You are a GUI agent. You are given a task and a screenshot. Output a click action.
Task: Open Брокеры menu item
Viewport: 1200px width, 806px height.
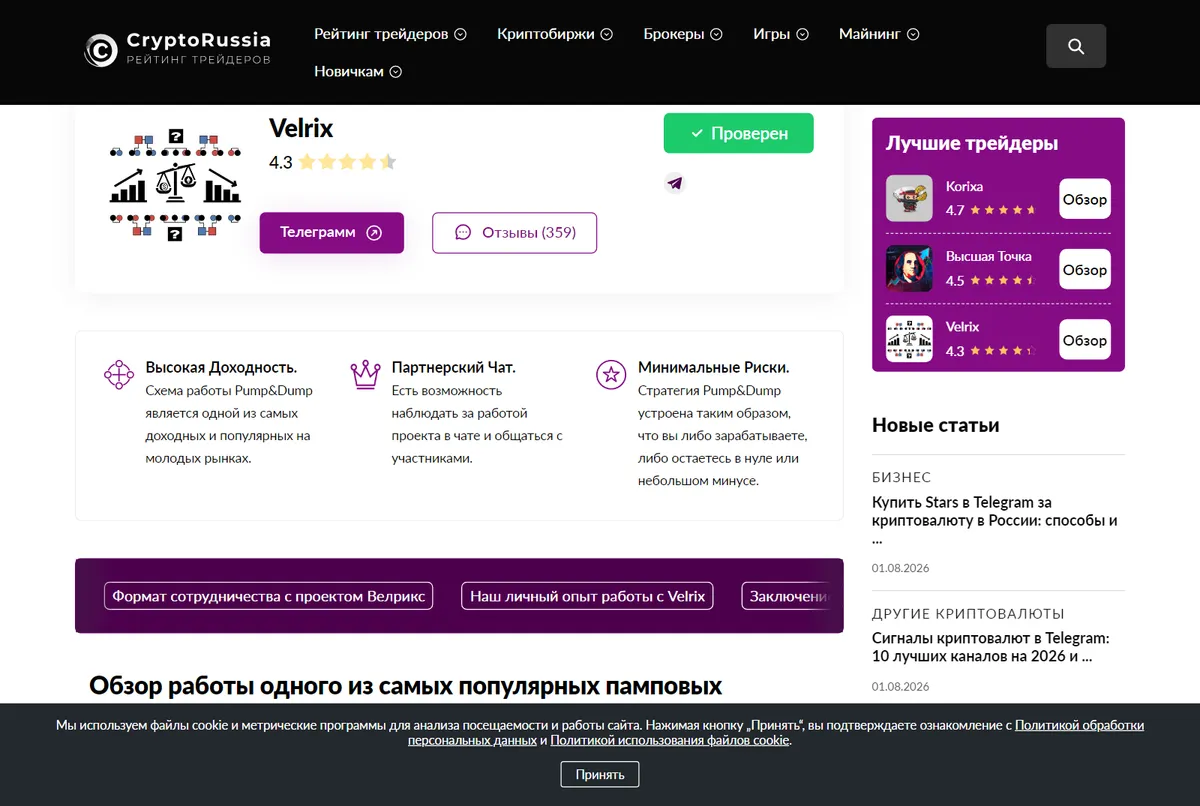674,34
